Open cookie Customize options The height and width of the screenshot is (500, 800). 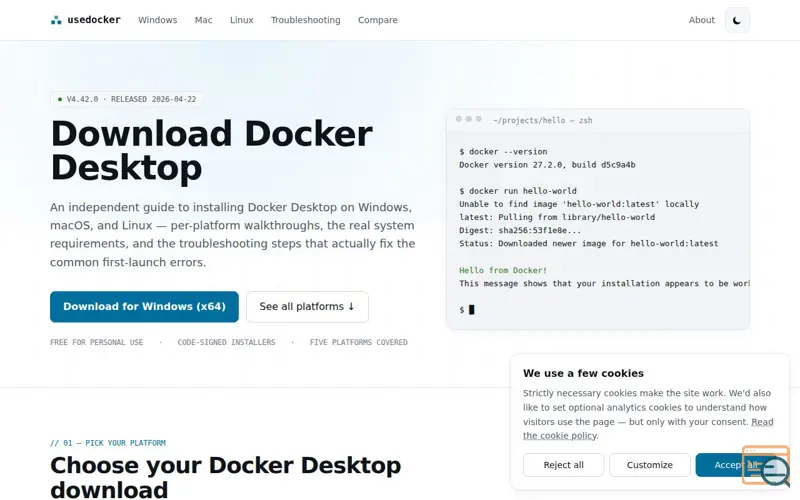pos(649,465)
